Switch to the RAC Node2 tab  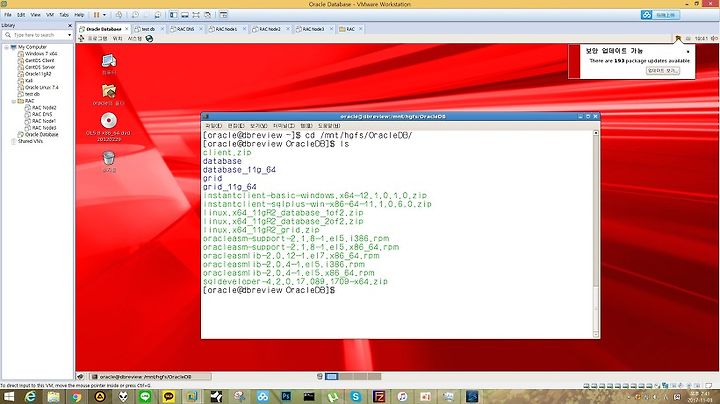pos(269,29)
